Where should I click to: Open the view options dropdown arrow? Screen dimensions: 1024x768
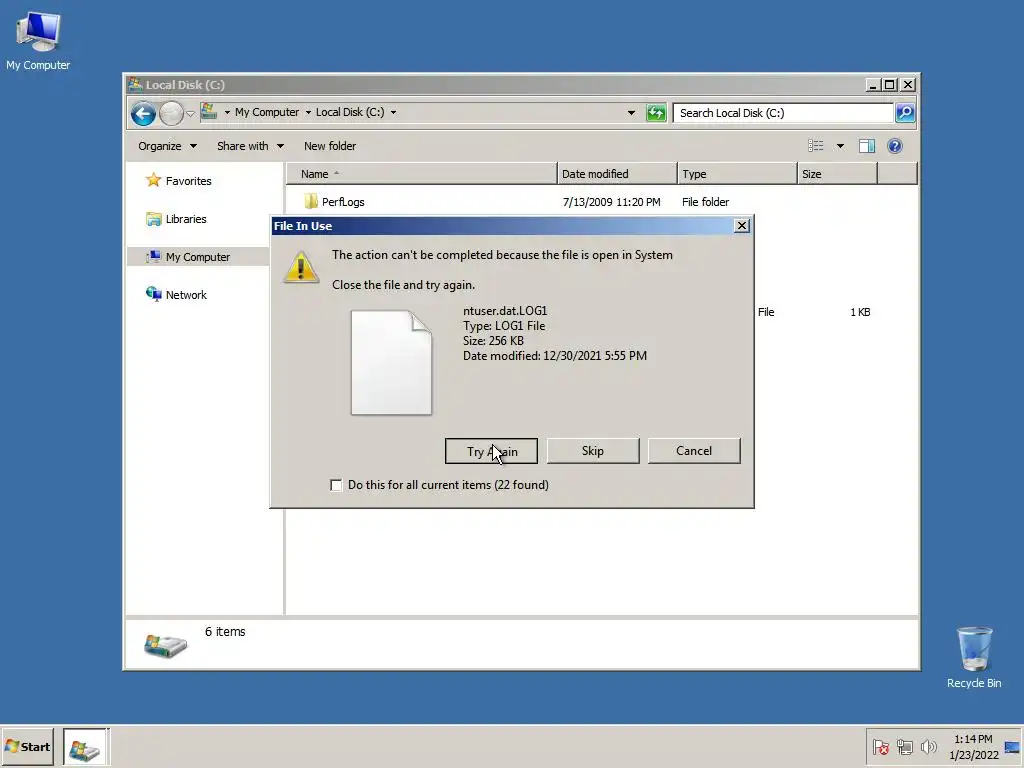click(840, 146)
